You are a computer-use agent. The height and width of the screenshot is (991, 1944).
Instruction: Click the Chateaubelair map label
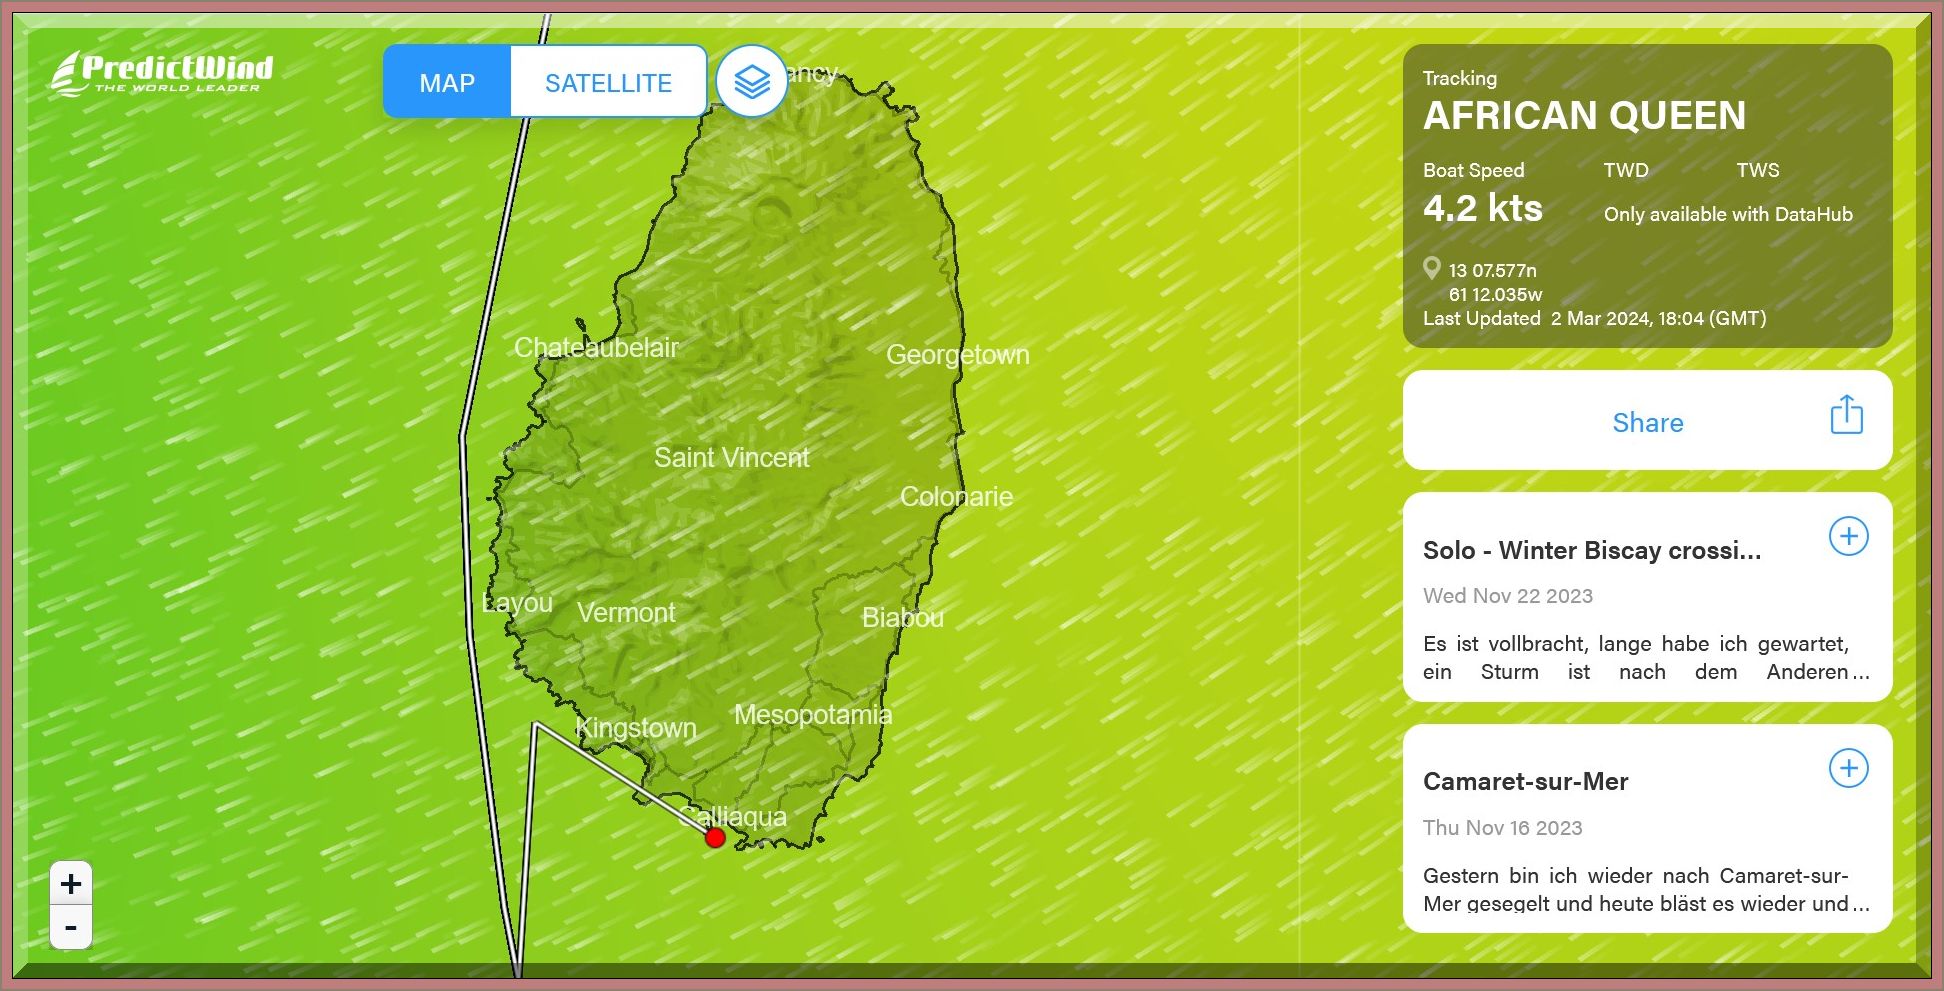(596, 348)
